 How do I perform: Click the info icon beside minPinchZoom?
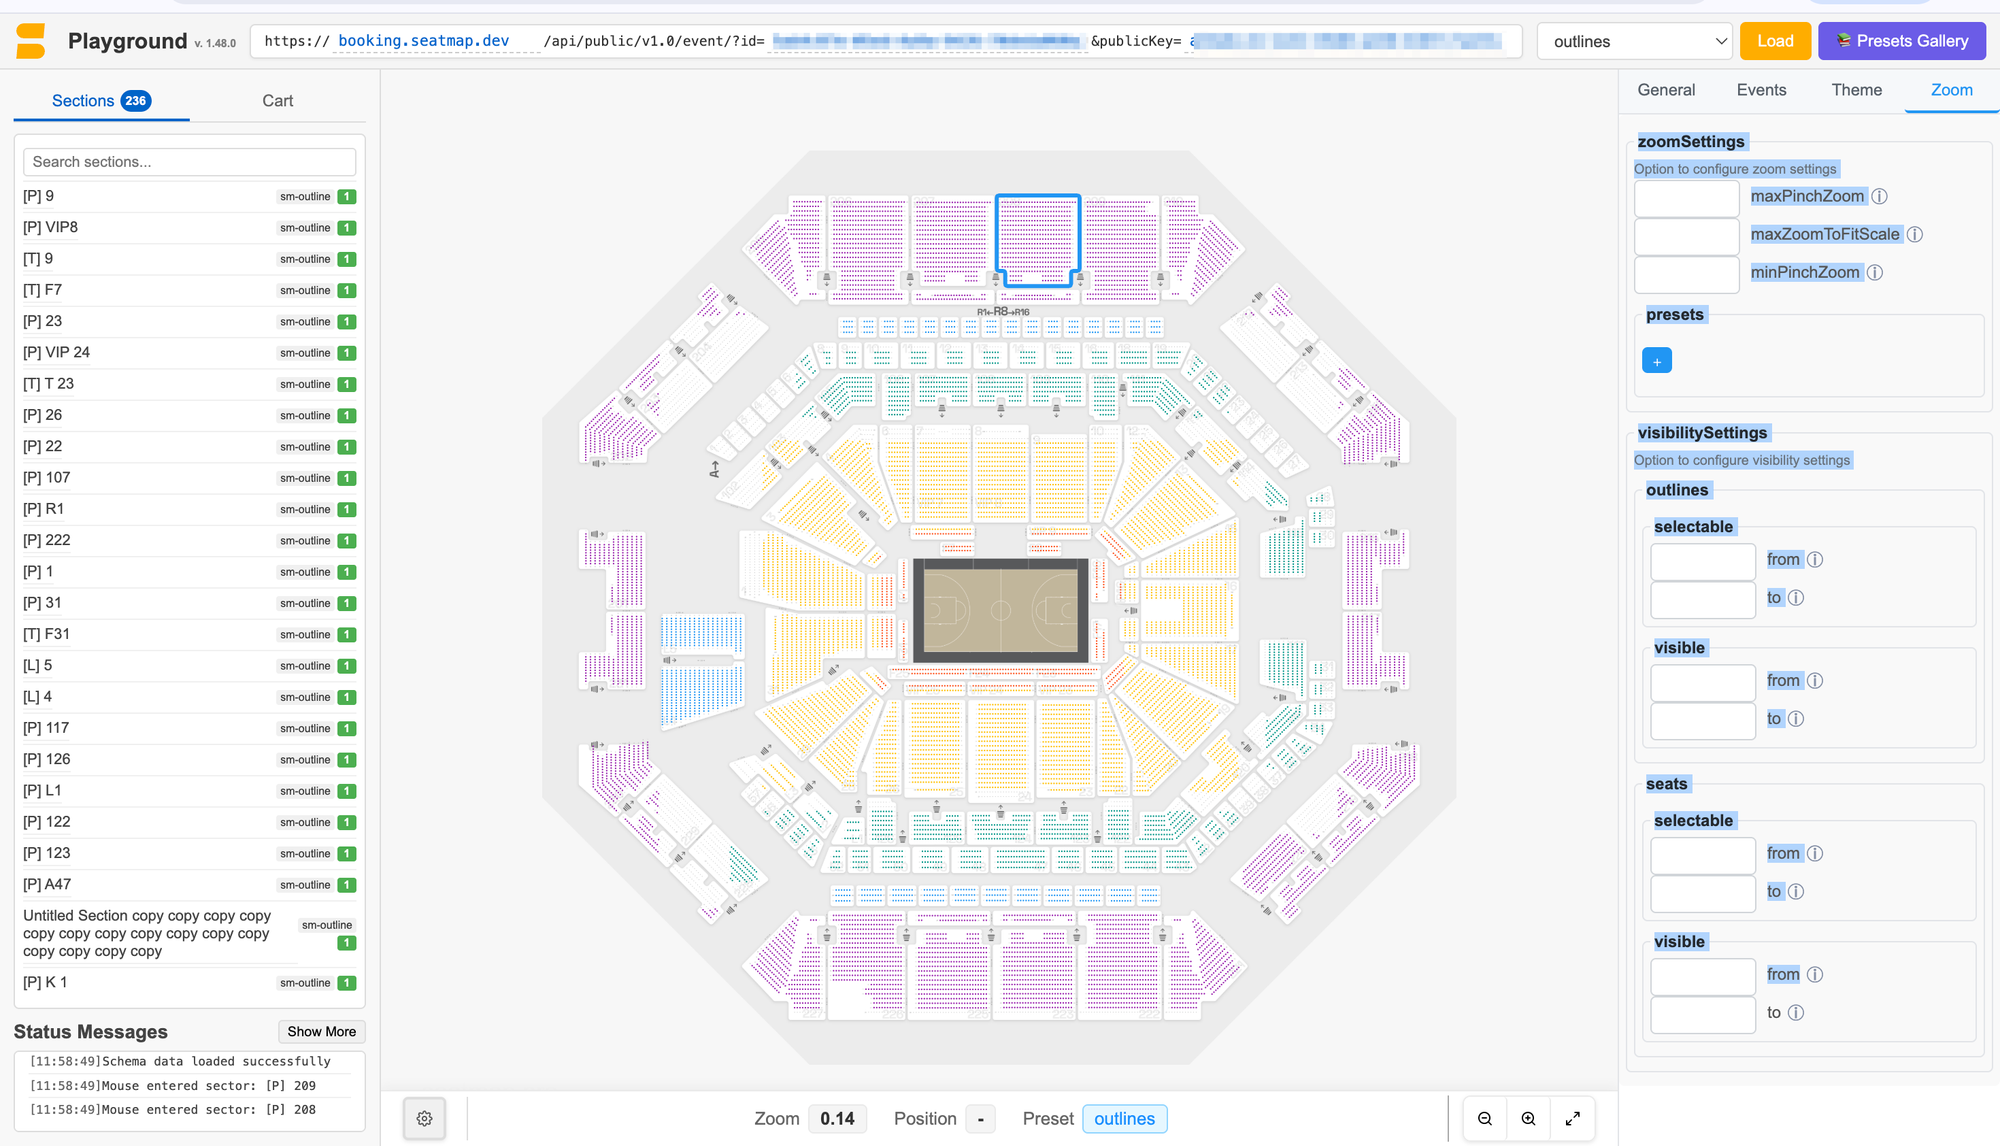point(1875,273)
